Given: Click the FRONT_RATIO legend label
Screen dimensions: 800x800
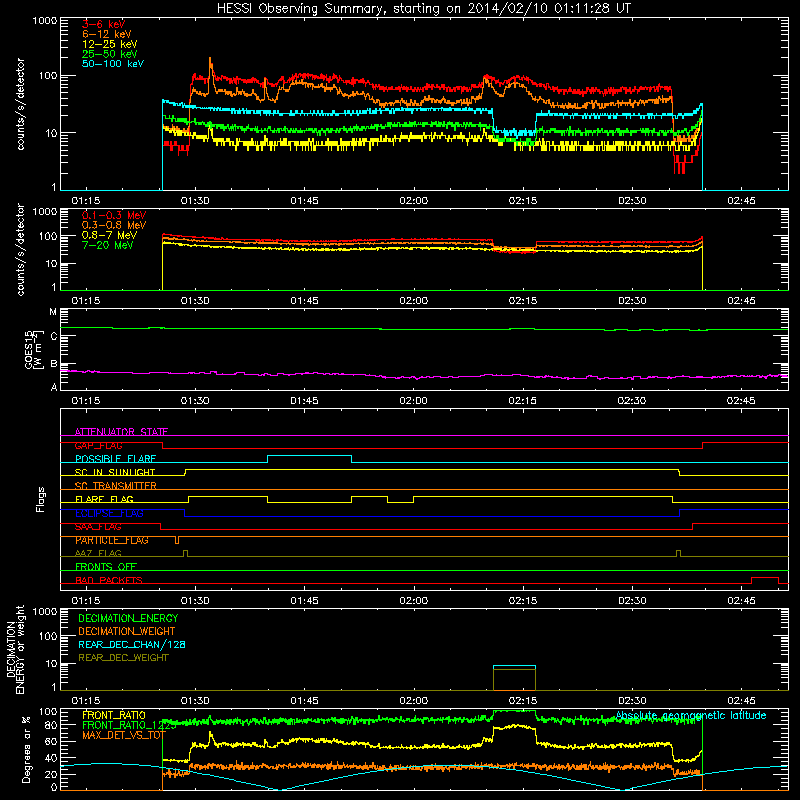Looking at the screenshot, I should coord(114,715).
